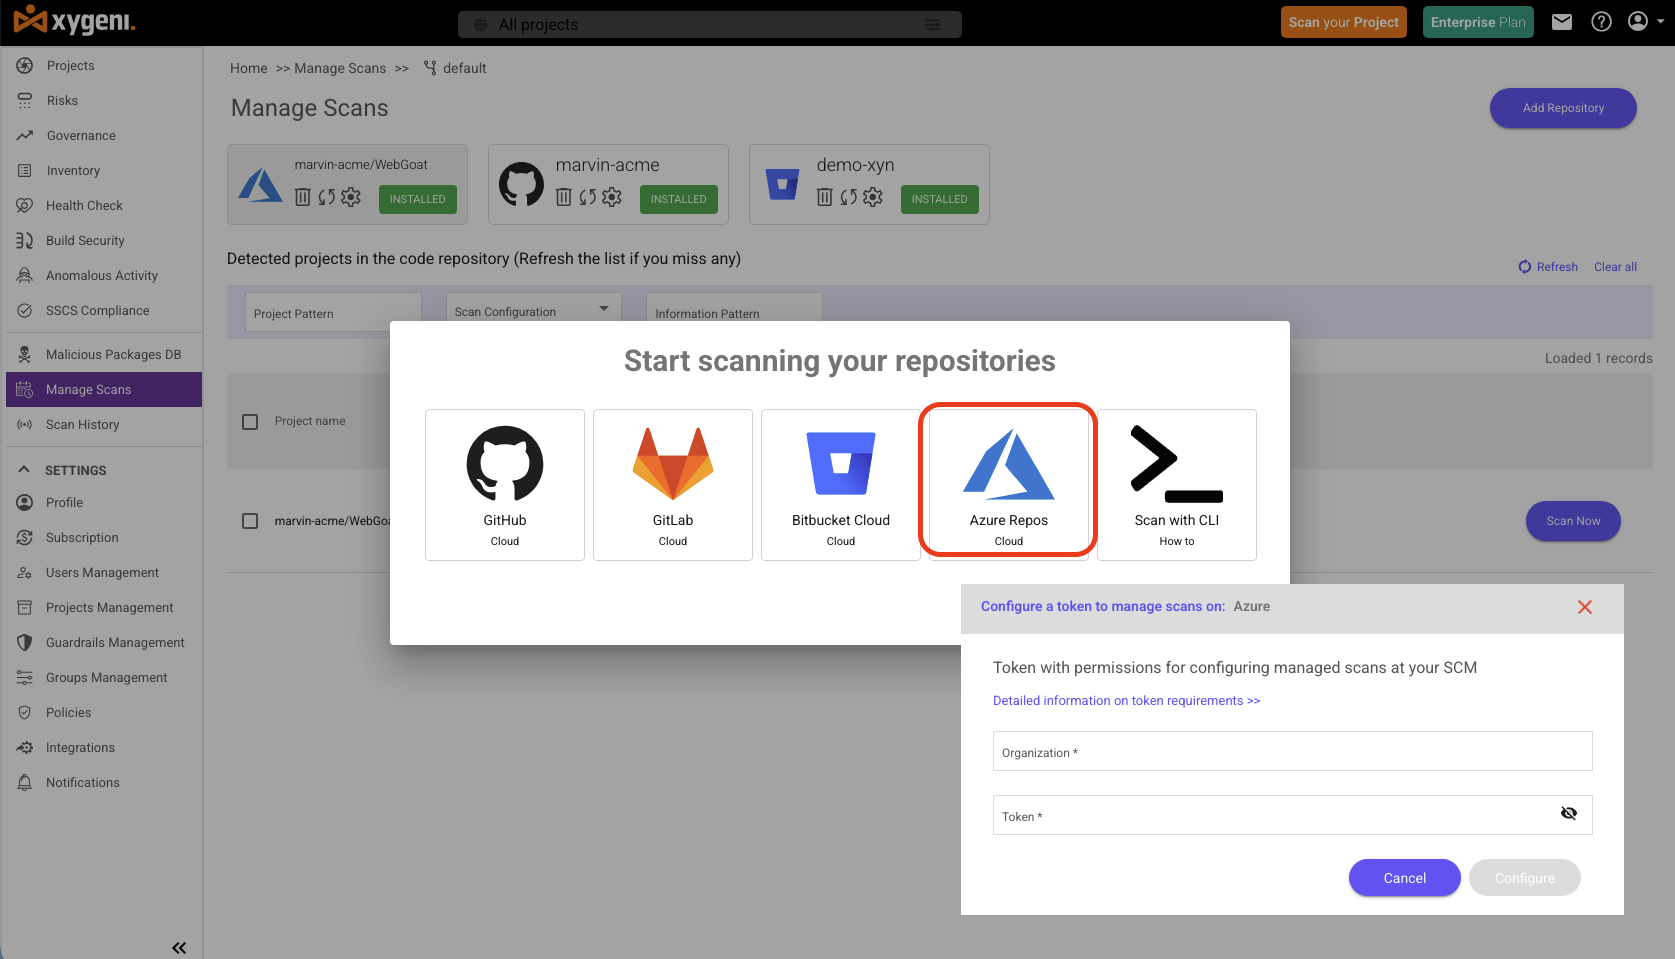Open the Scan with CLI how-to

1176,485
